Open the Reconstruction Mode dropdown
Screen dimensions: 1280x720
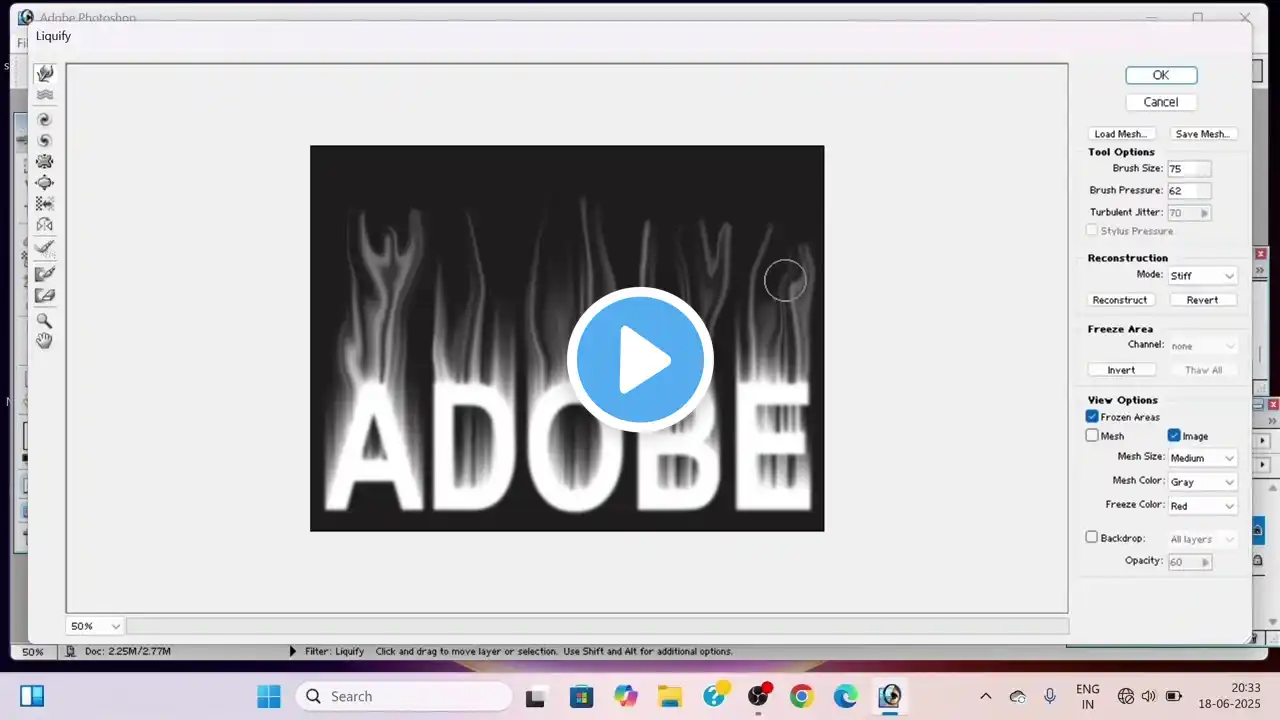[x=1202, y=275]
